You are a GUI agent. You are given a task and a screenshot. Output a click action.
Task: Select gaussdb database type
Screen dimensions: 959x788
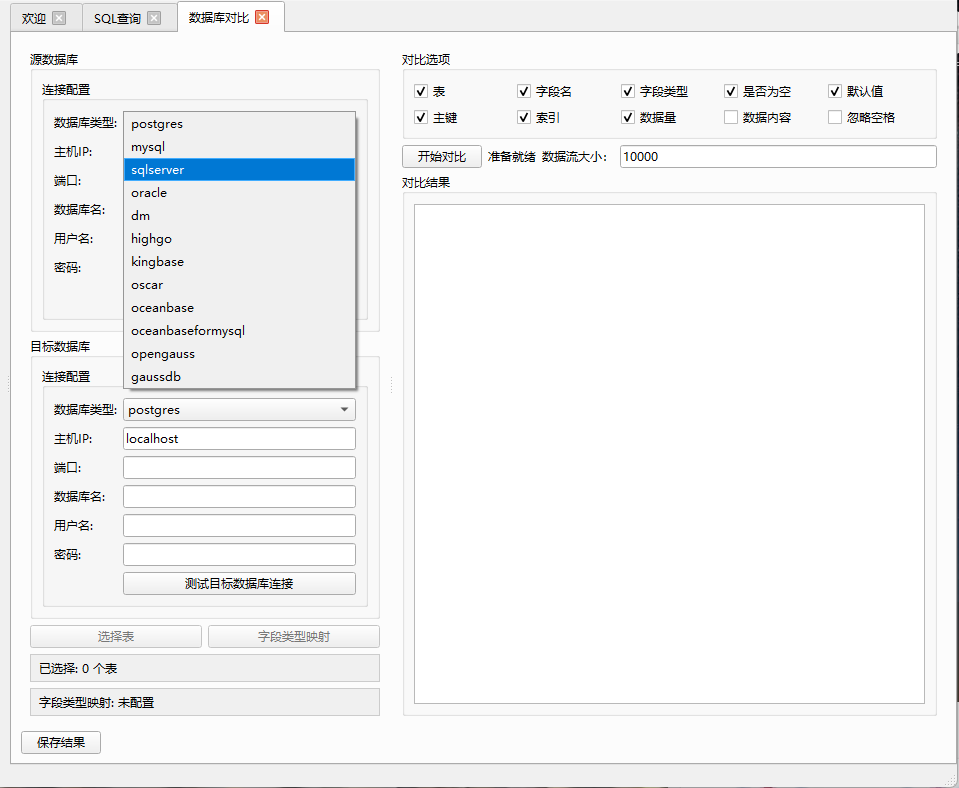tap(239, 377)
